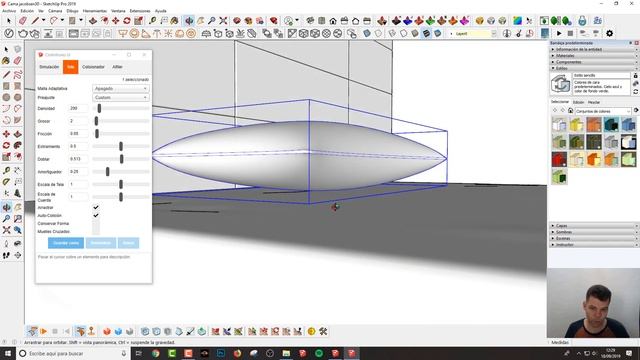Switch to the Colisionador tab

(x=93, y=67)
